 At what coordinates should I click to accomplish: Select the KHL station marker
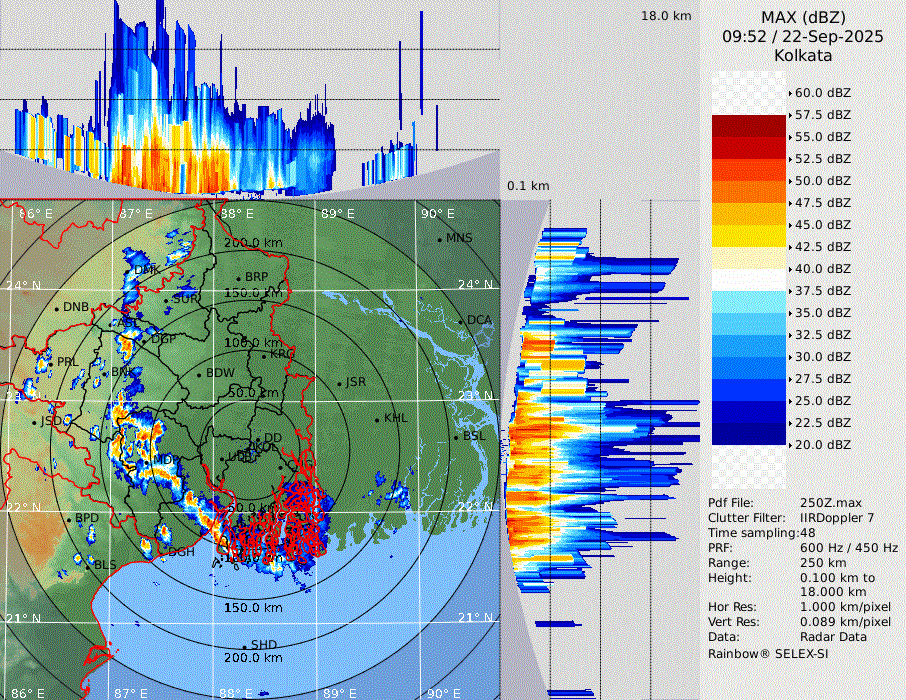(x=377, y=419)
